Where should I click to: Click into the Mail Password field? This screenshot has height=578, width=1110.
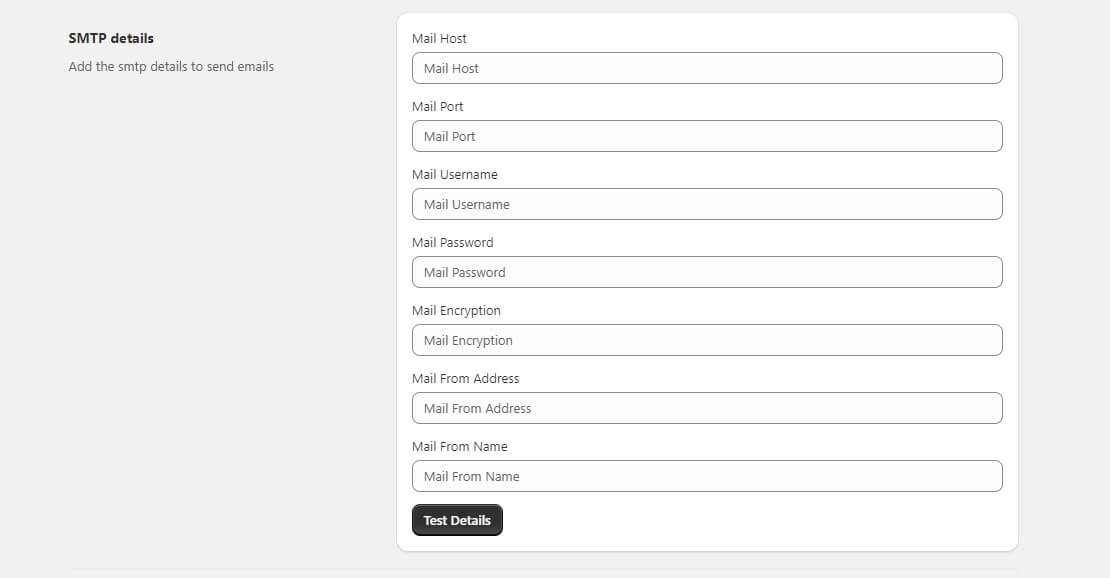(x=706, y=272)
